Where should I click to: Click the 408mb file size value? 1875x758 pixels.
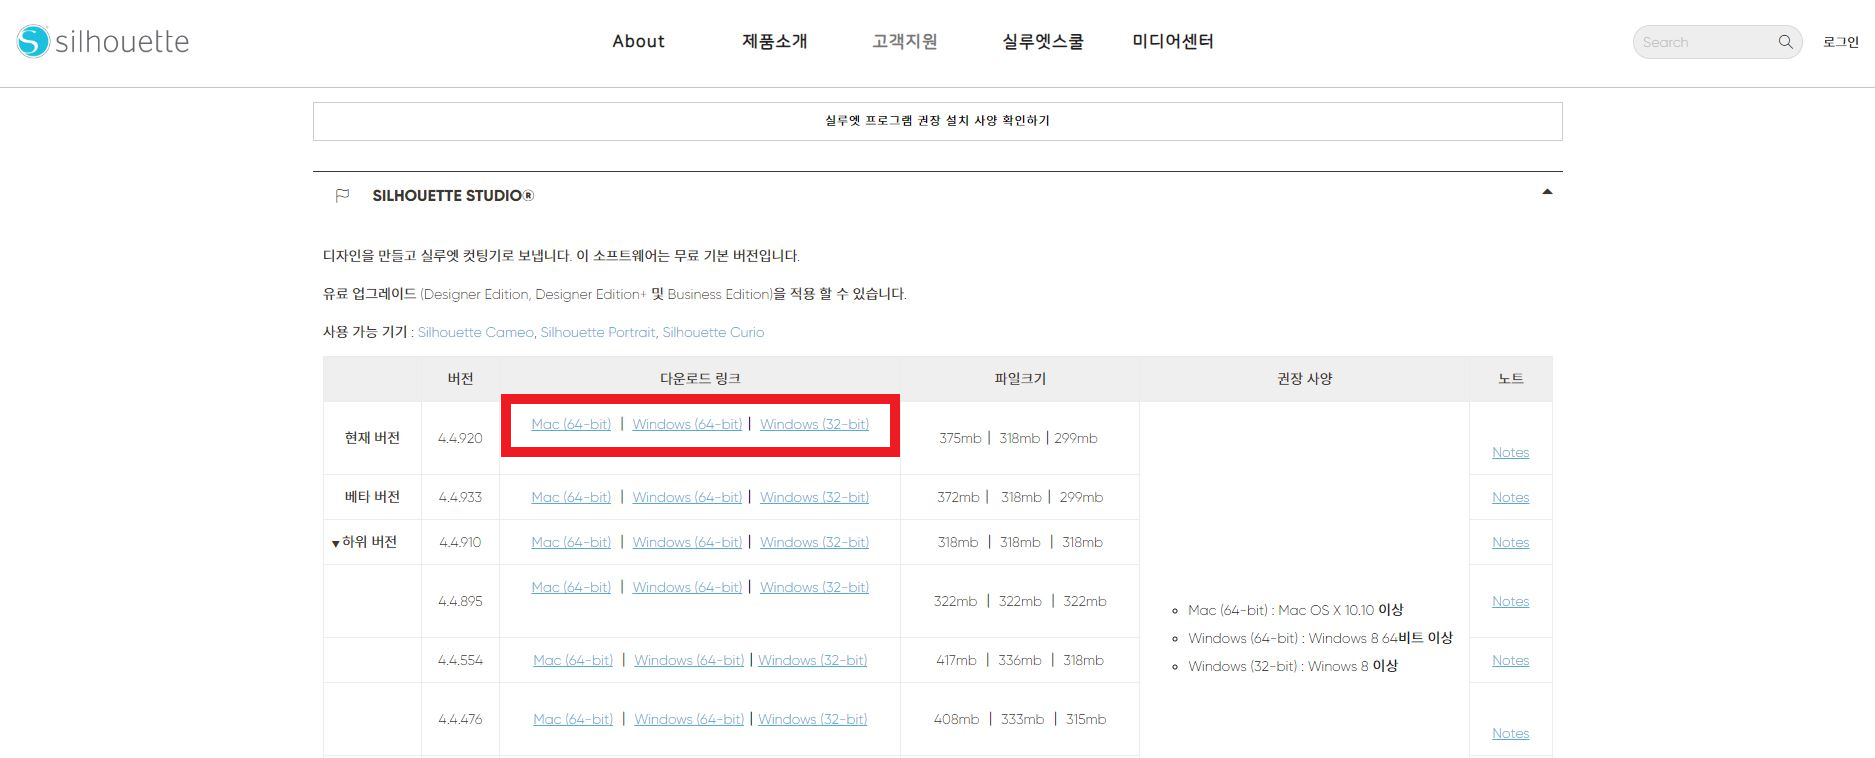tap(956, 719)
